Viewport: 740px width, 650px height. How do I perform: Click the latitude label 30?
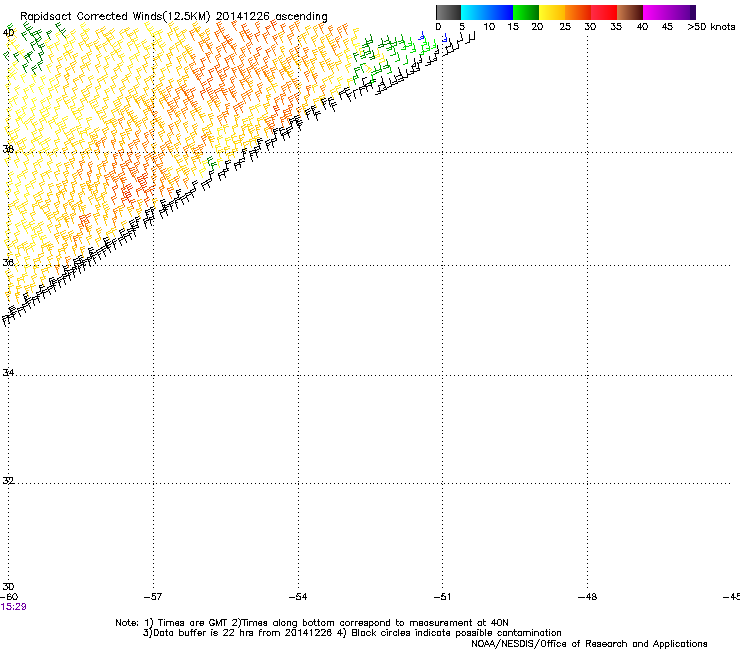(x=8, y=586)
